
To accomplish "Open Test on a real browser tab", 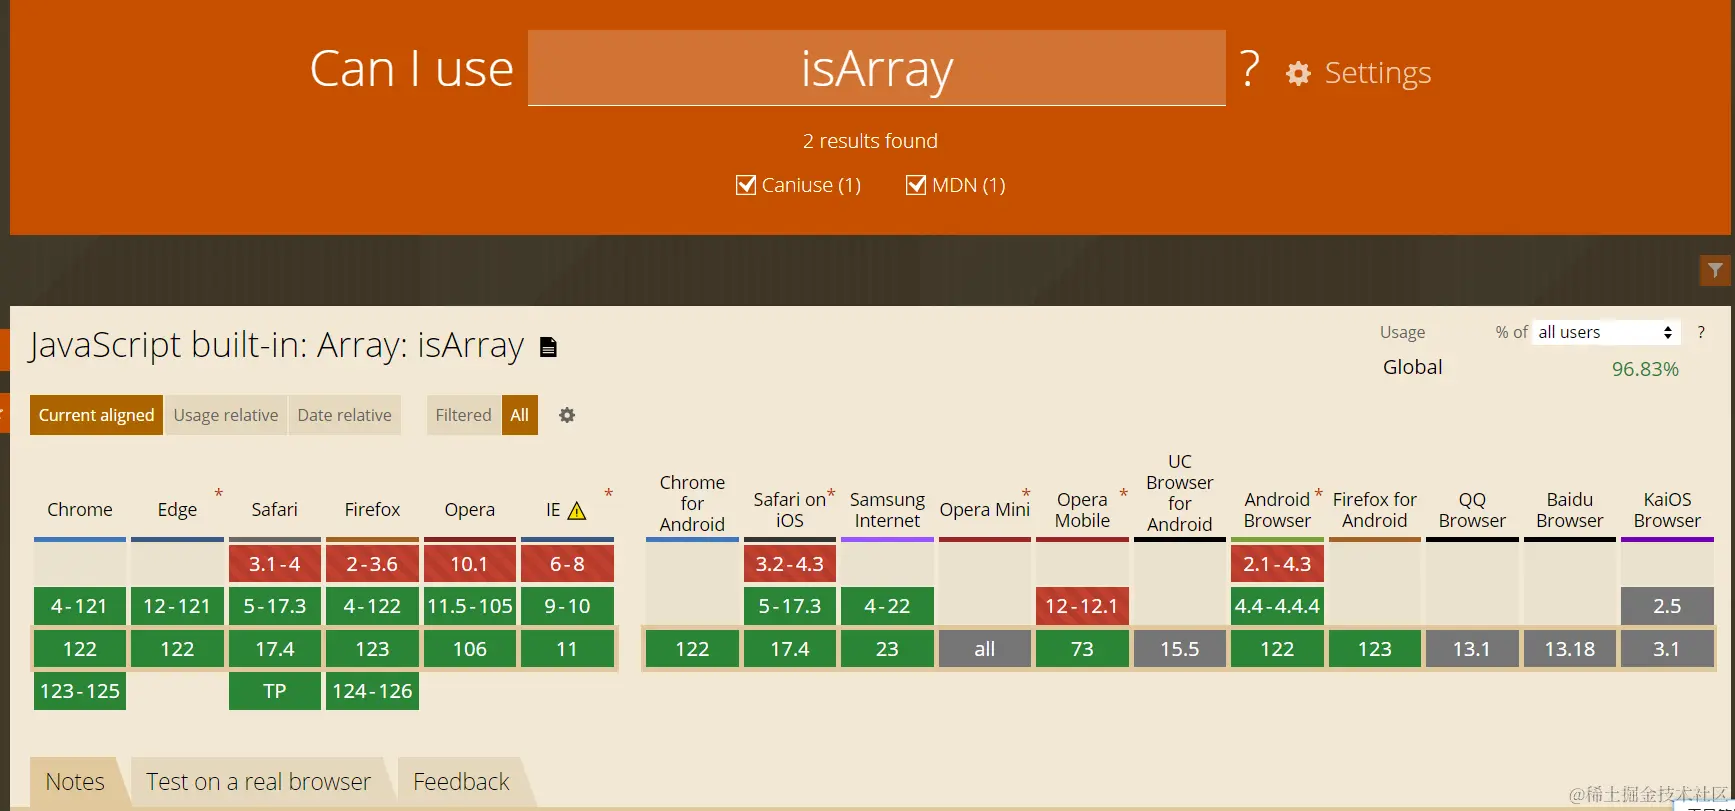I will pyautogui.click(x=258, y=782).
